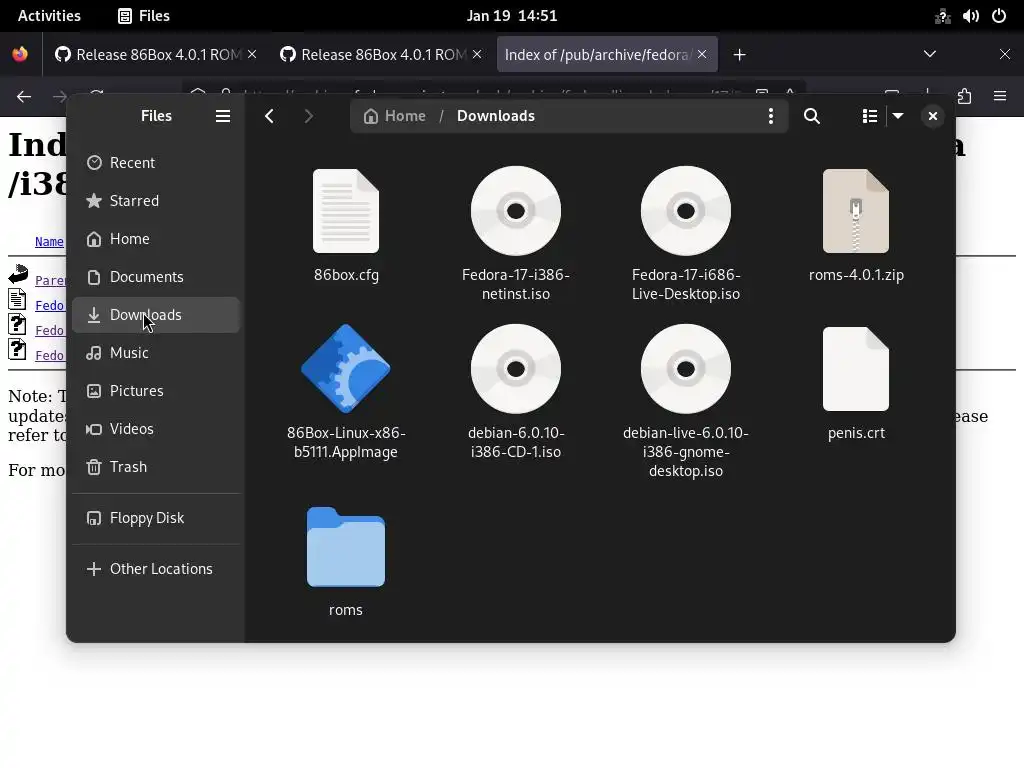The height and width of the screenshot is (768, 1024).
Task: Open Videos in the sidebar
Action: [x=156, y=429]
